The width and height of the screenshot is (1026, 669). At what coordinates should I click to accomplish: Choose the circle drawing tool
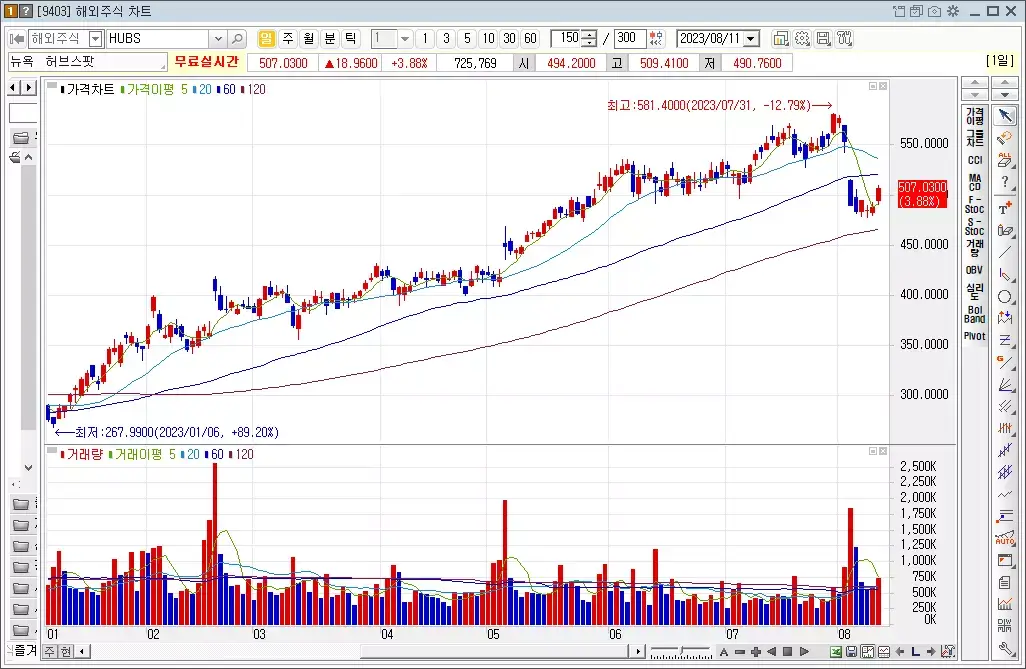click(1005, 297)
